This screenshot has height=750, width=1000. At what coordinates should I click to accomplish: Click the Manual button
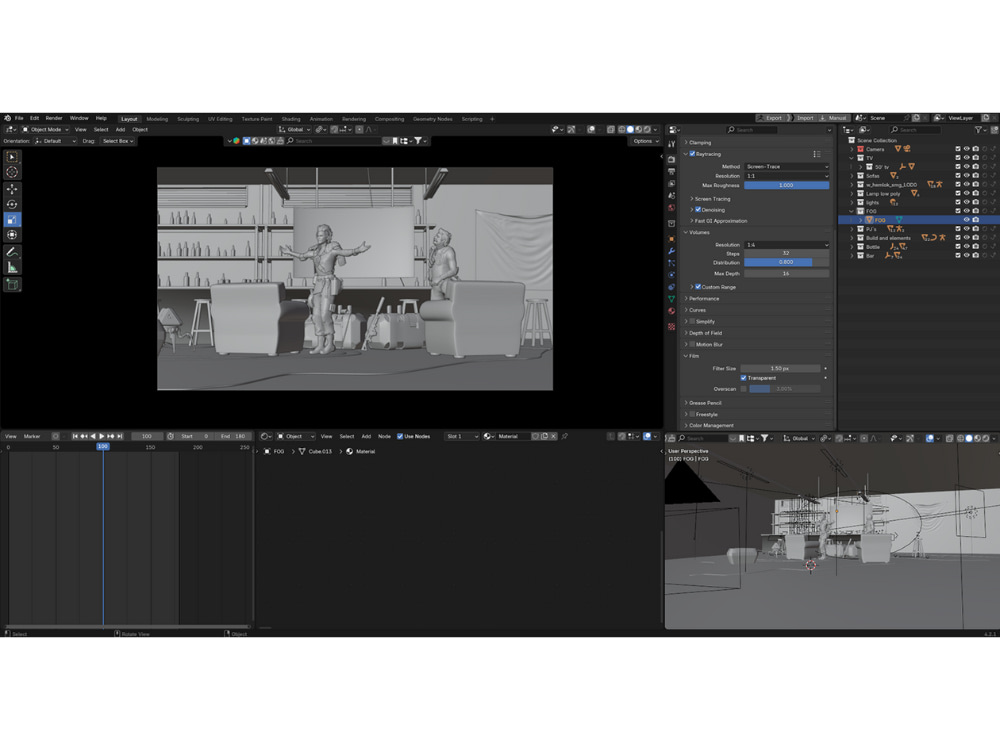tap(834, 119)
